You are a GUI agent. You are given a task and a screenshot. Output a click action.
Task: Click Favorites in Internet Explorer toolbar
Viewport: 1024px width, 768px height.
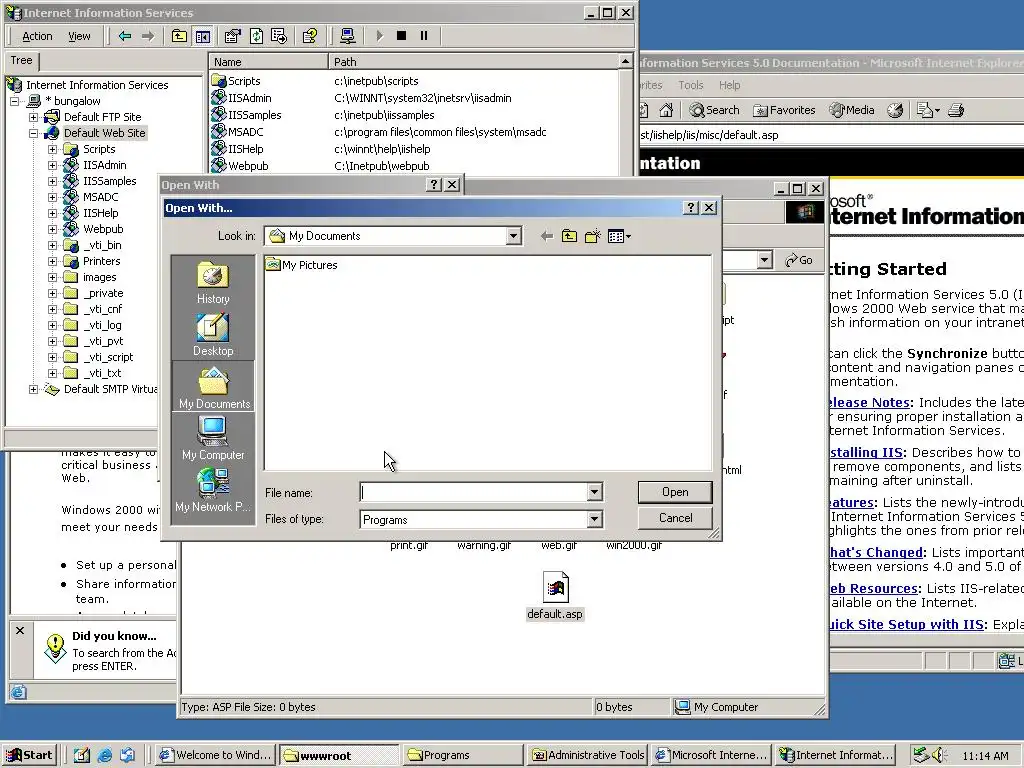[784, 110]
